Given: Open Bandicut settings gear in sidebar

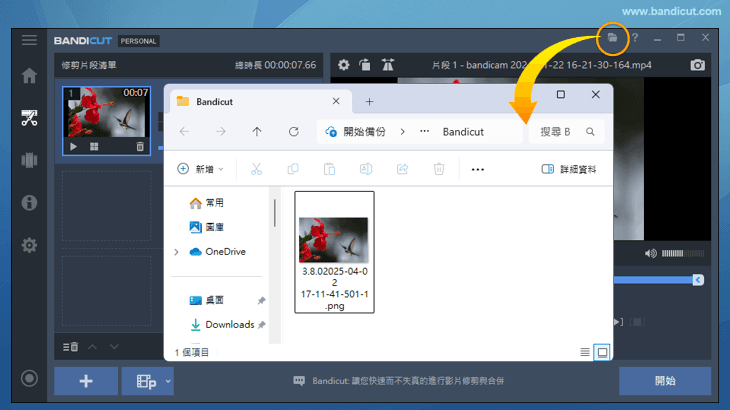Looking at the screenshot, I should pyautogui.click(x=29, y=245).
